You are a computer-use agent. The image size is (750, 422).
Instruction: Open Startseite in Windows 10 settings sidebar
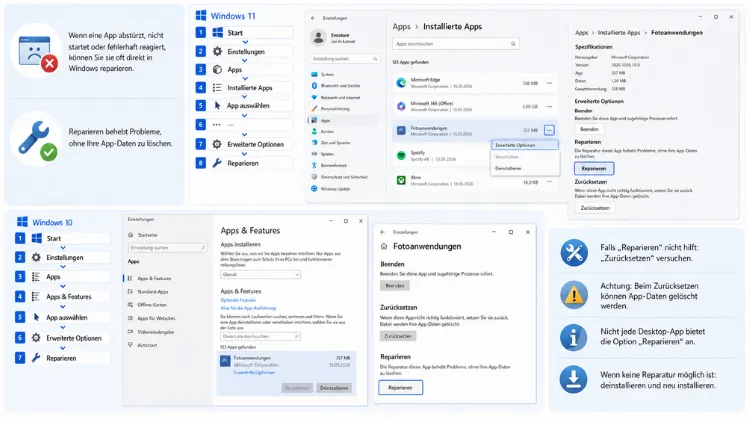pyautogui.click(x=143, y=235)
